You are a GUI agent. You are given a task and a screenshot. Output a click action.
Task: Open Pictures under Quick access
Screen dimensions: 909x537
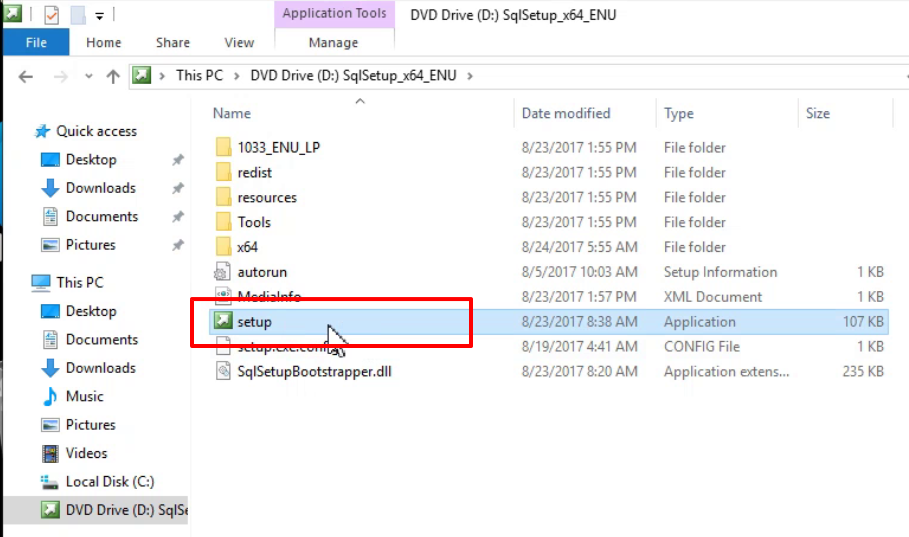[x=90, y=245]
